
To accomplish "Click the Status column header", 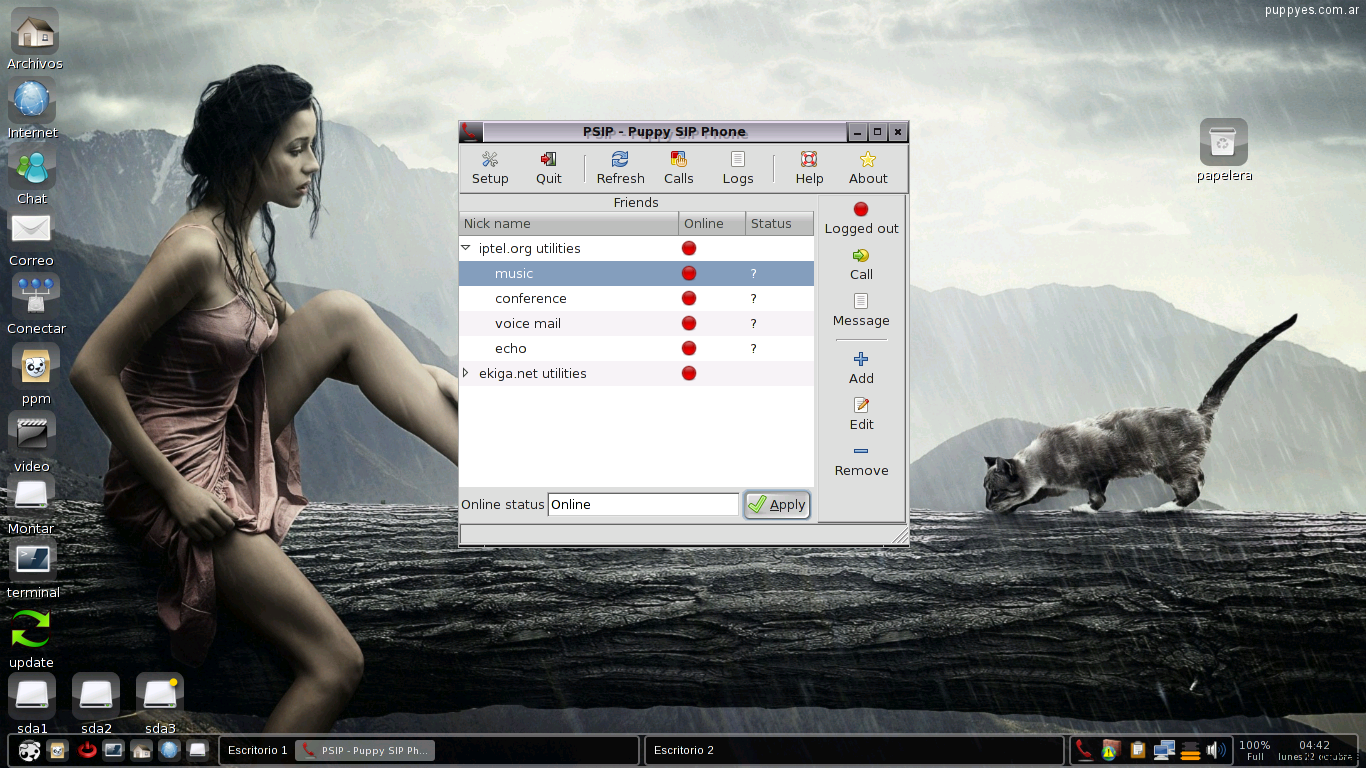I will tap(780, 223).
